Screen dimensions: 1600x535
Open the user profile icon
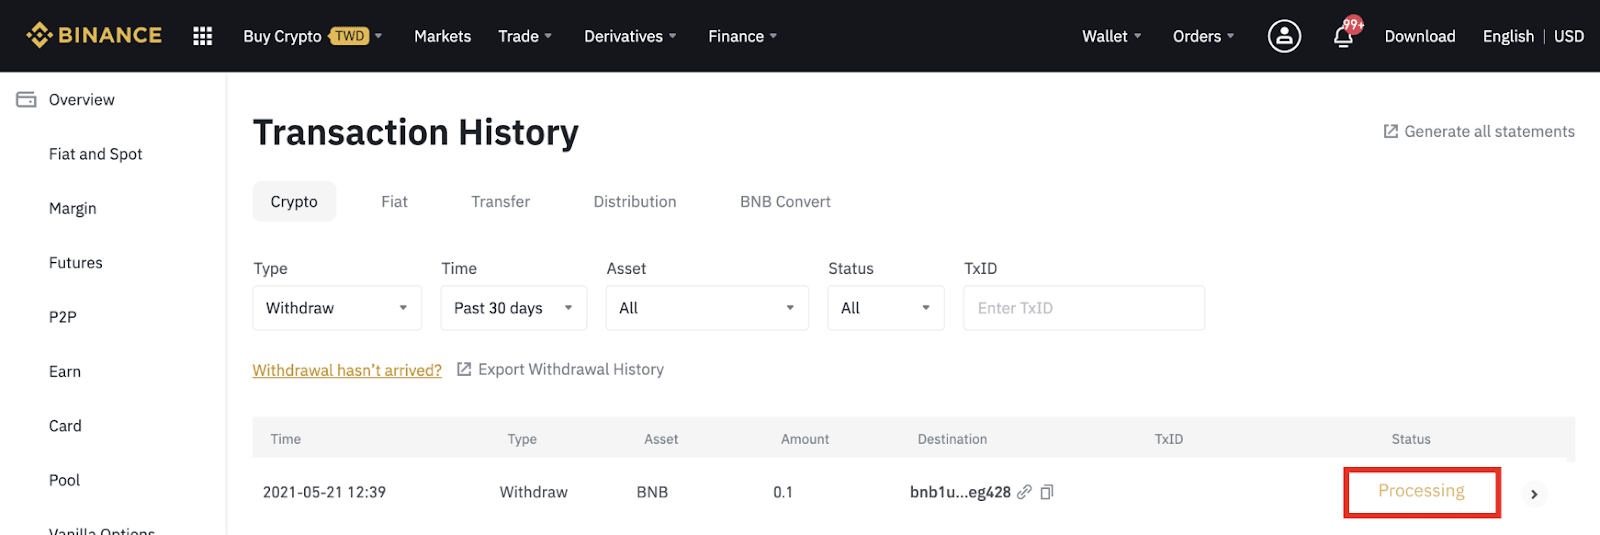pyautogui.click(x=1284, y=36)
